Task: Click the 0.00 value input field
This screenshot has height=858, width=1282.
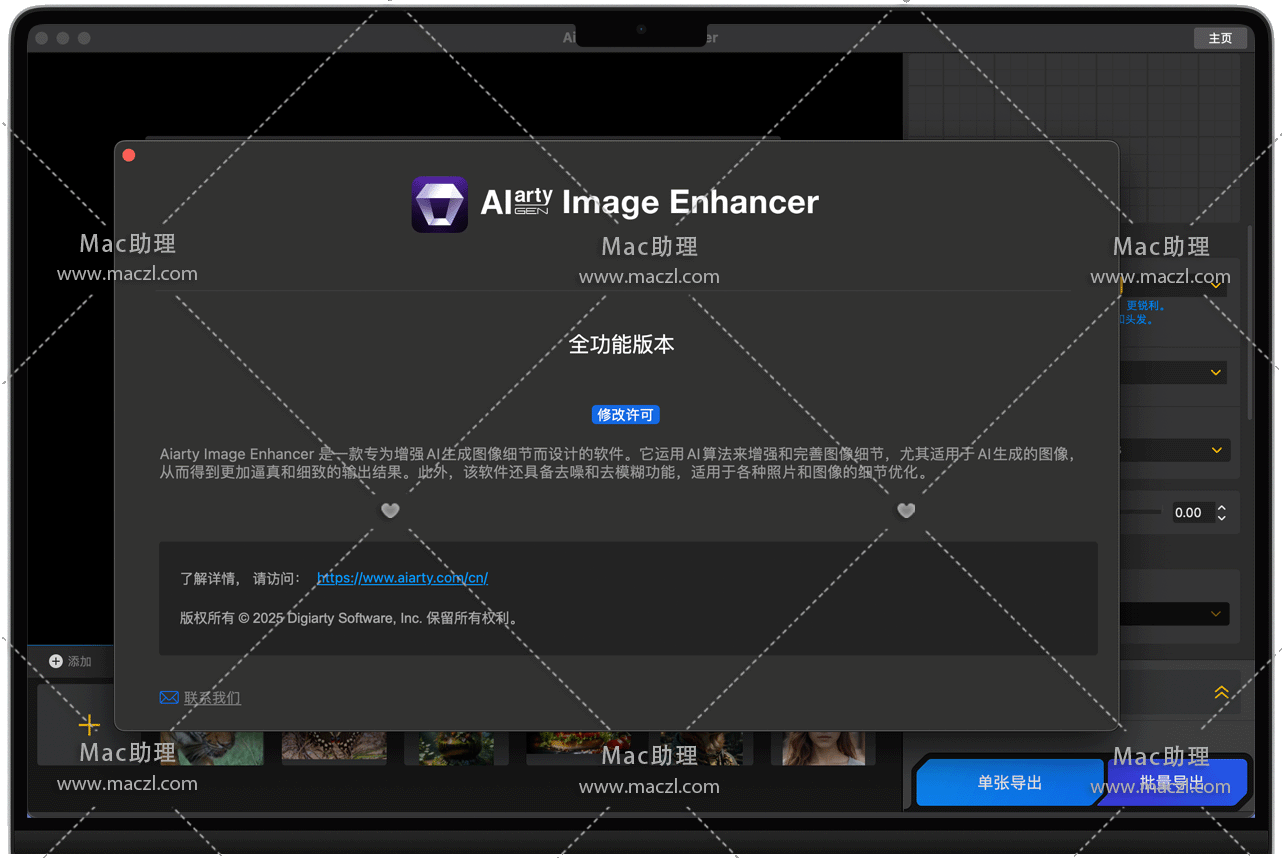Action: click(1193, 513)
